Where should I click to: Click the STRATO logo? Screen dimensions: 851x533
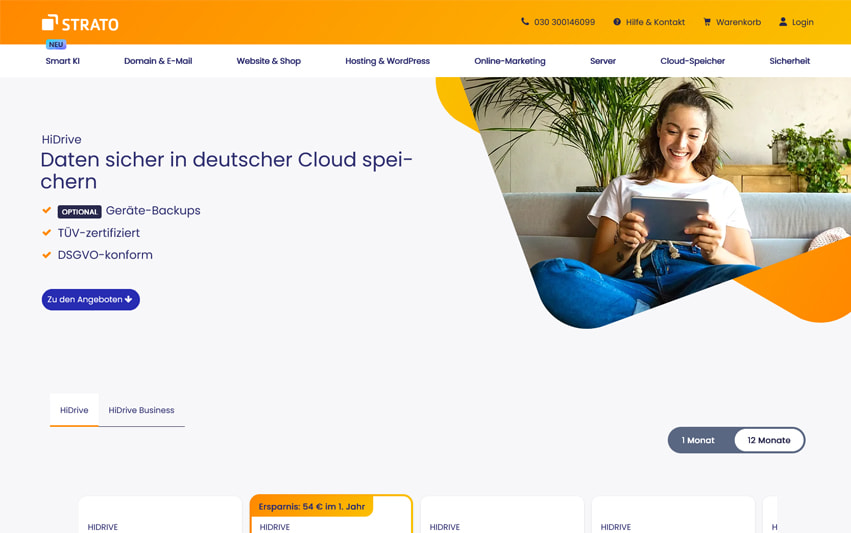(80, 23)
